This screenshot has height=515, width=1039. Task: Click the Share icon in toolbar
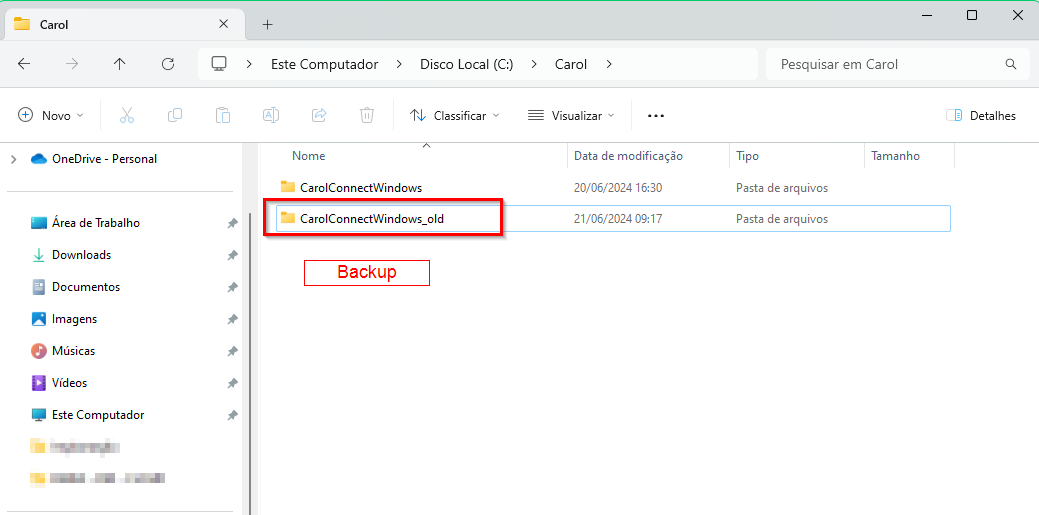tap(319, 115)
